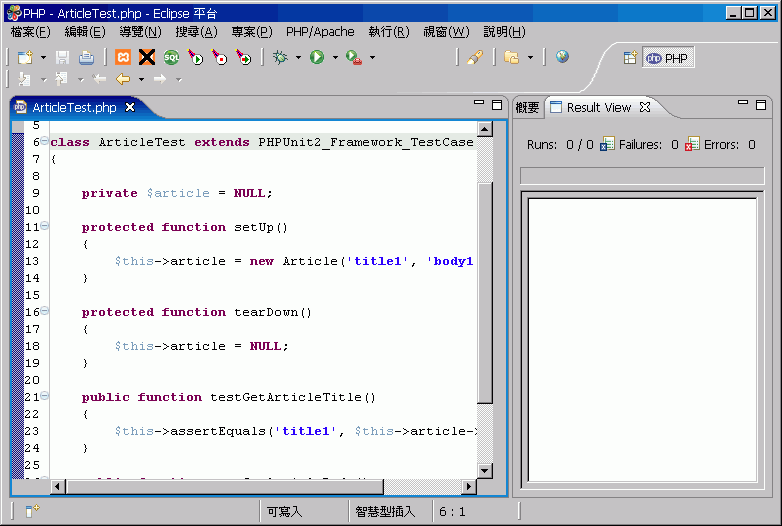Open the Run dropdown arrow
Image resolution: width=782 pixels, height=526 pixels.
coord(335,58)
